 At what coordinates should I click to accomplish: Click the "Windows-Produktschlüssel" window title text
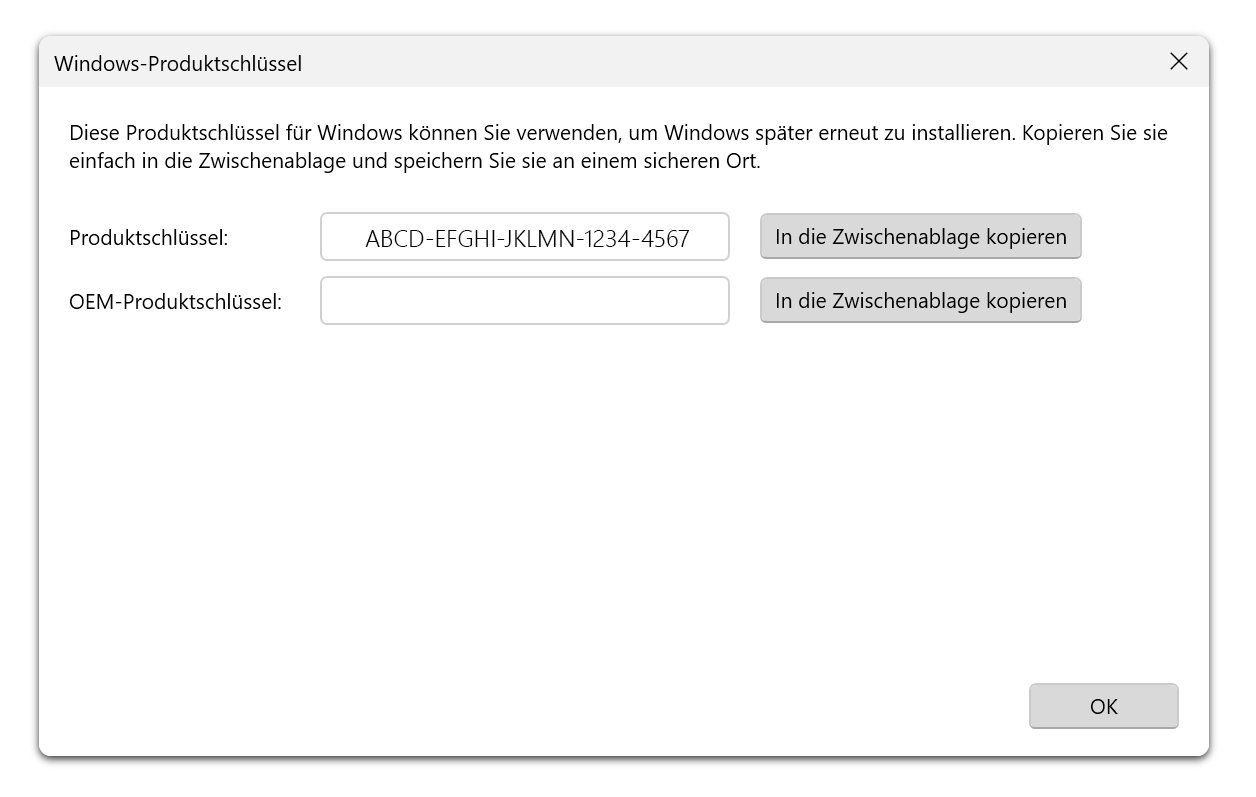pyautogui.click(x=178, y=64)
